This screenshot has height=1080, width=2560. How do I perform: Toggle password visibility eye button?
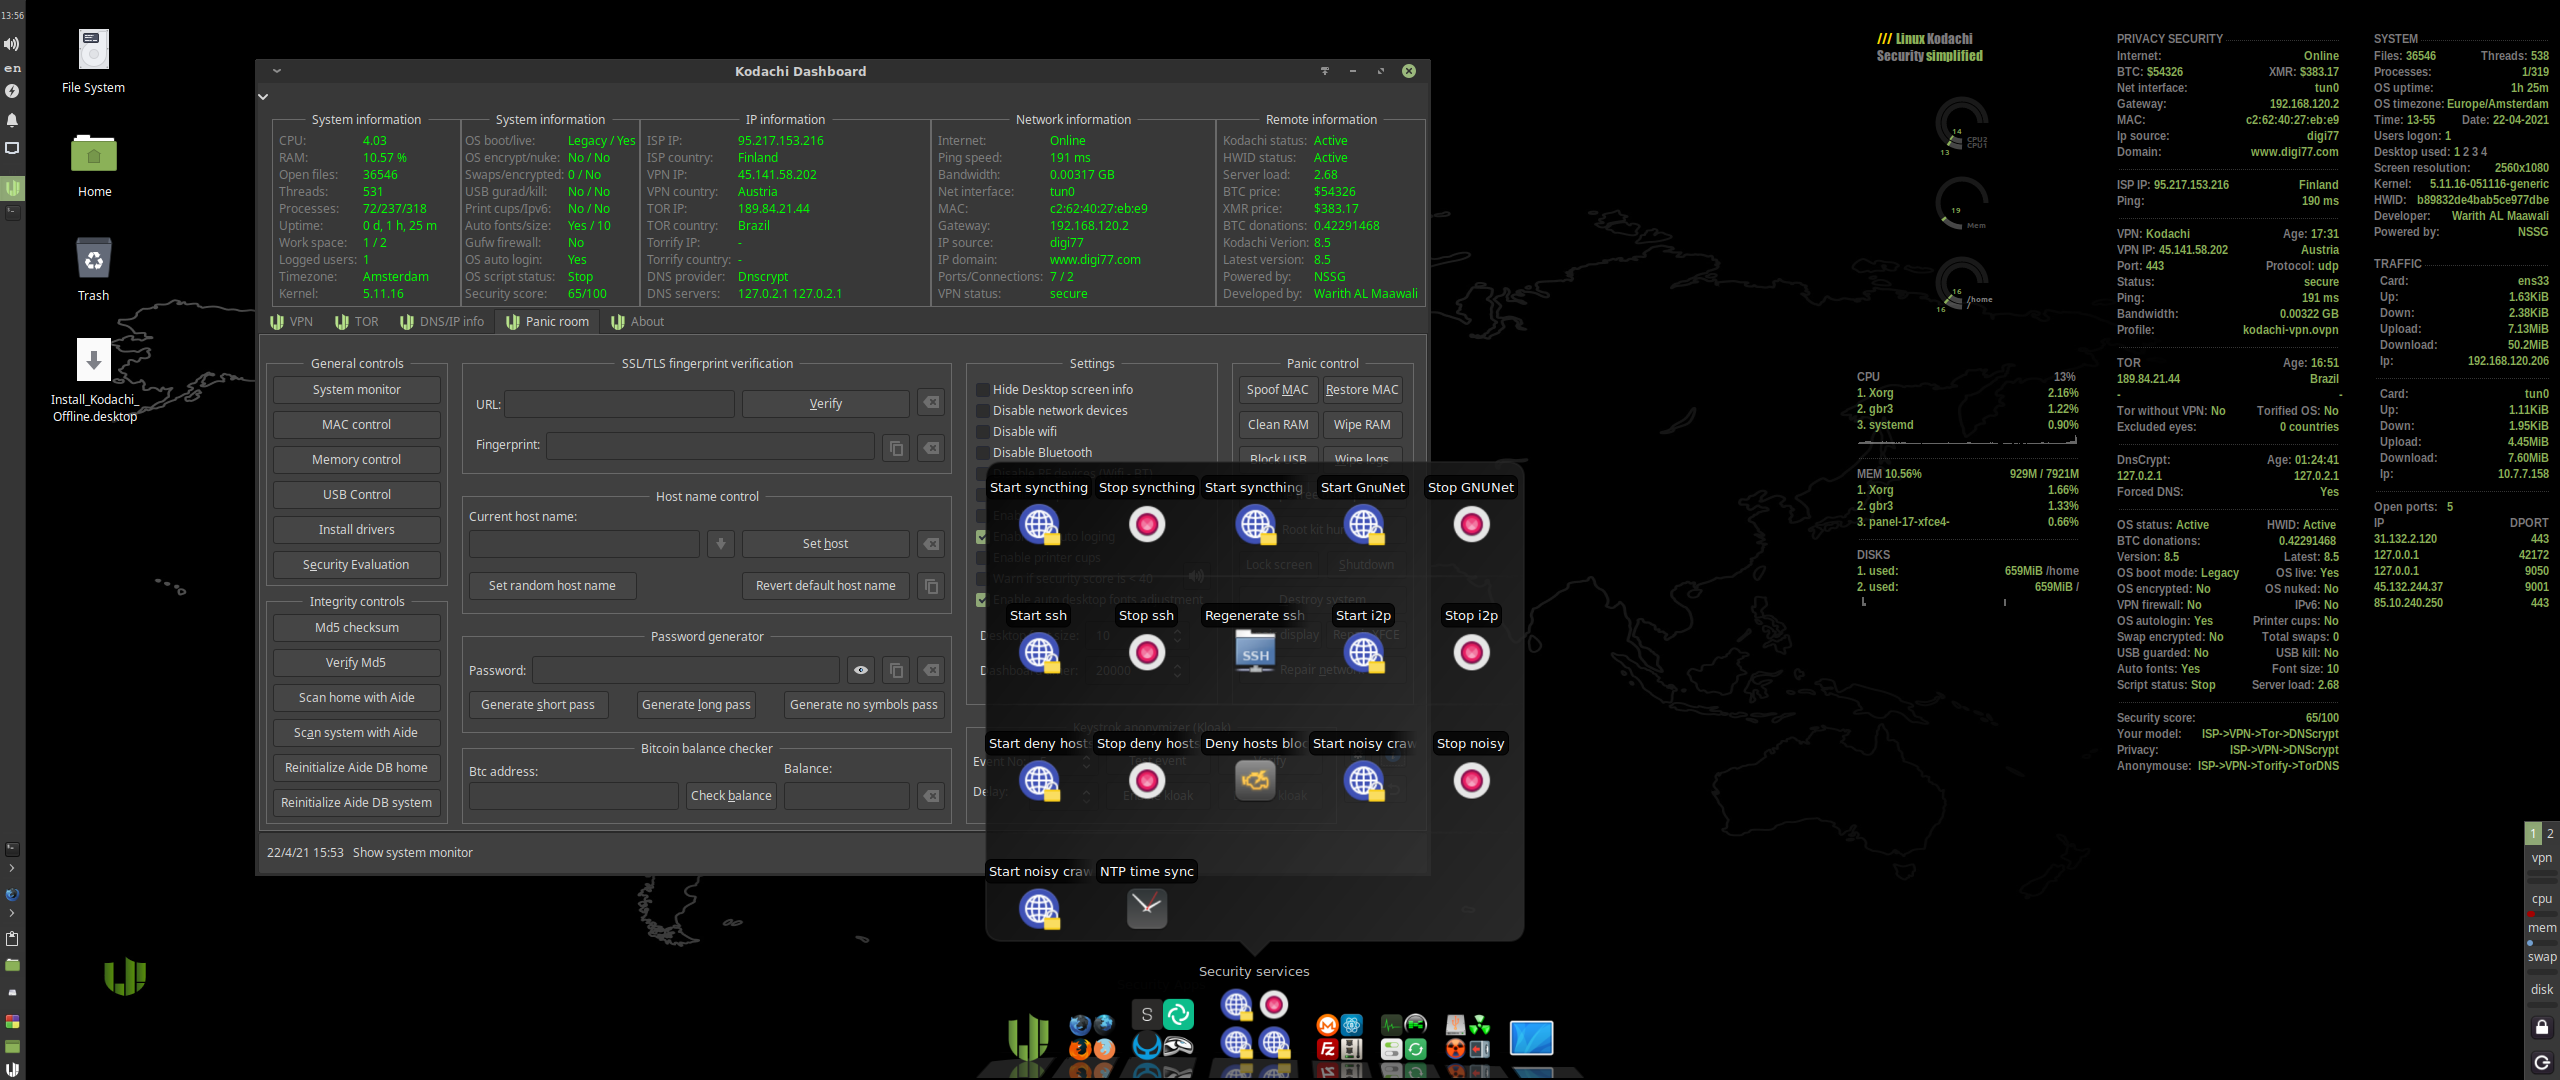pyautogui.click(x=861, y=670)
